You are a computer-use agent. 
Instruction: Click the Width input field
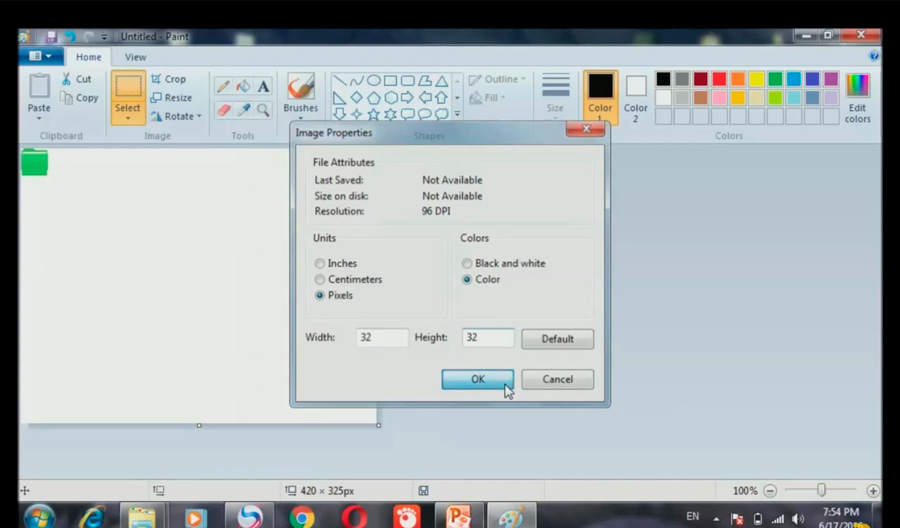pyautogui.click(x=382, y=338)
